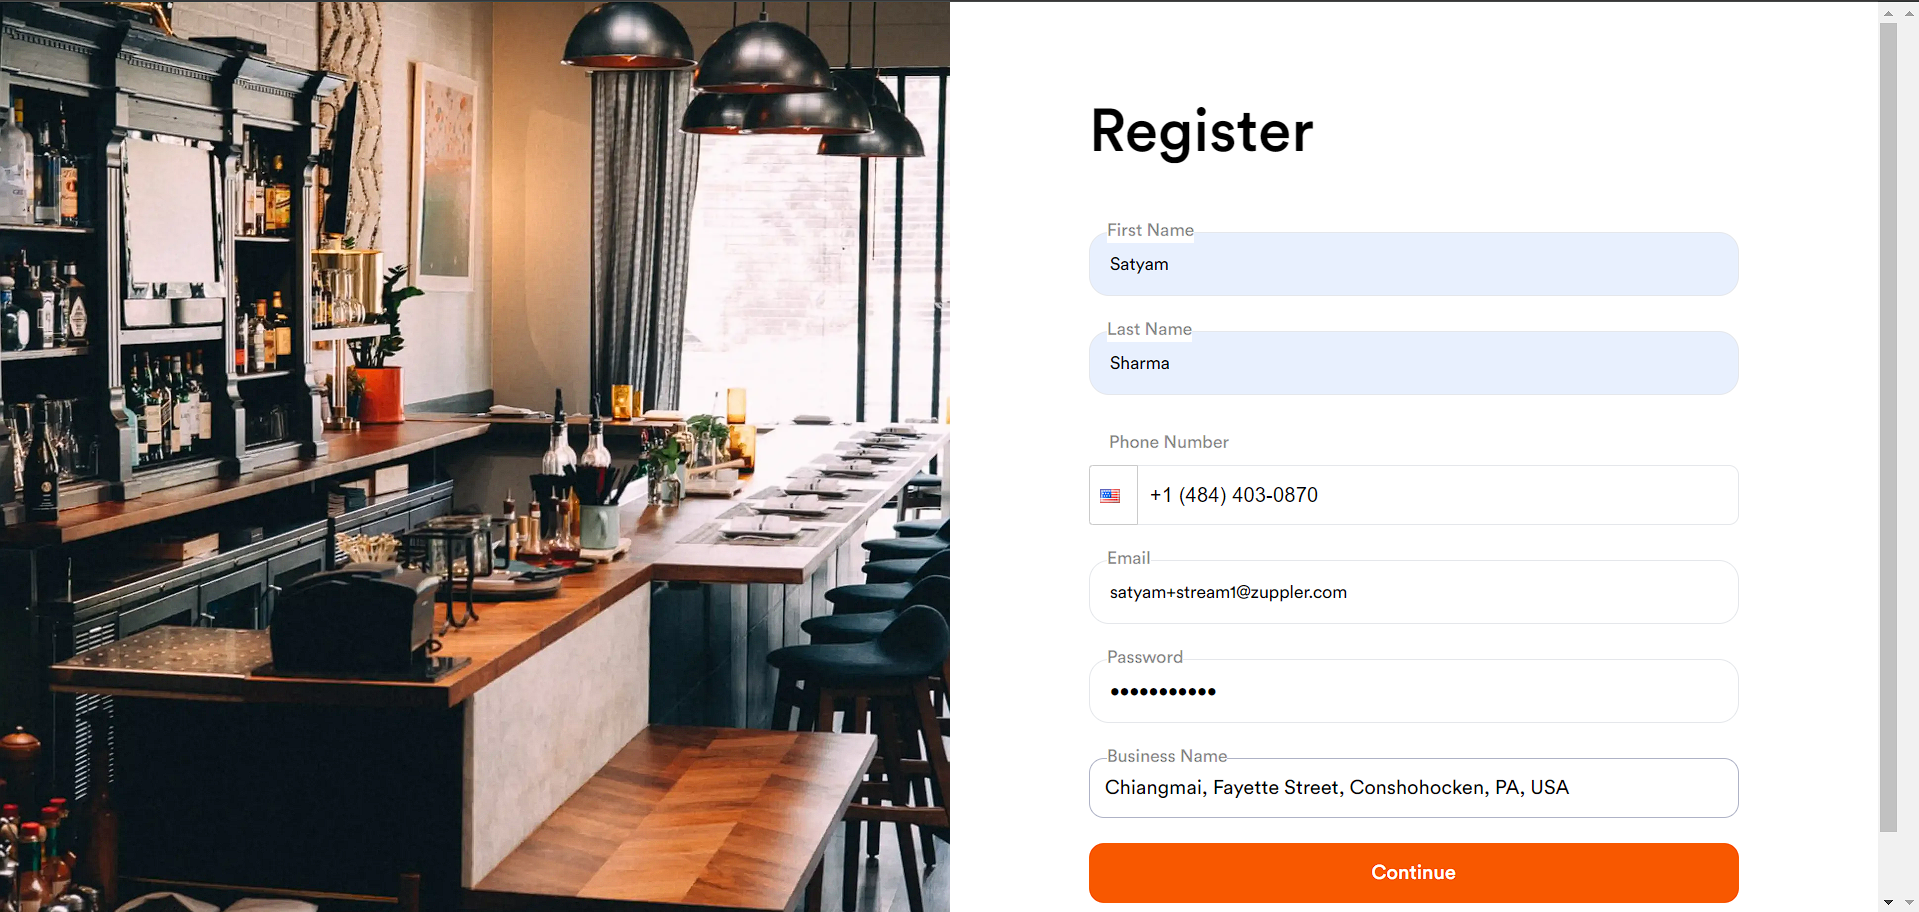
Task: Click the Password field with masked dots
Action: pyautogui.click(x=1413, y=691)
